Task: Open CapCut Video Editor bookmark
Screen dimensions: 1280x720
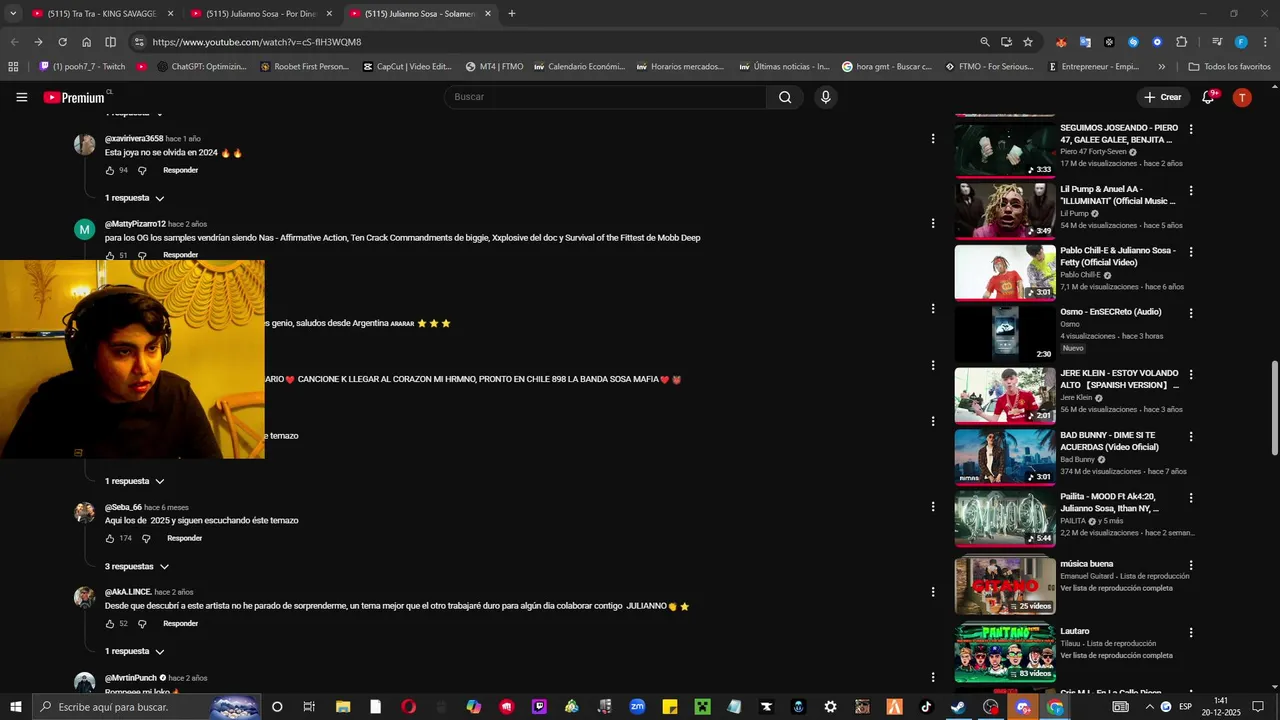Action: (407, 67)
